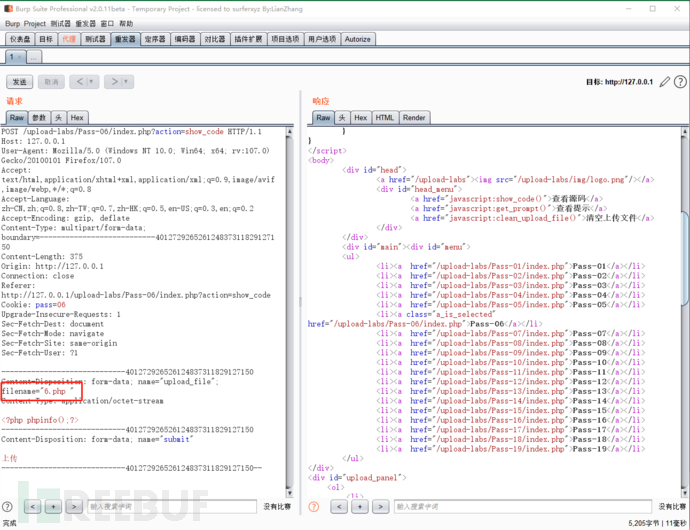The height and width of the screenshot is (530, 690).
Task: Go to previous match in request search
Action: coord(33,507)
